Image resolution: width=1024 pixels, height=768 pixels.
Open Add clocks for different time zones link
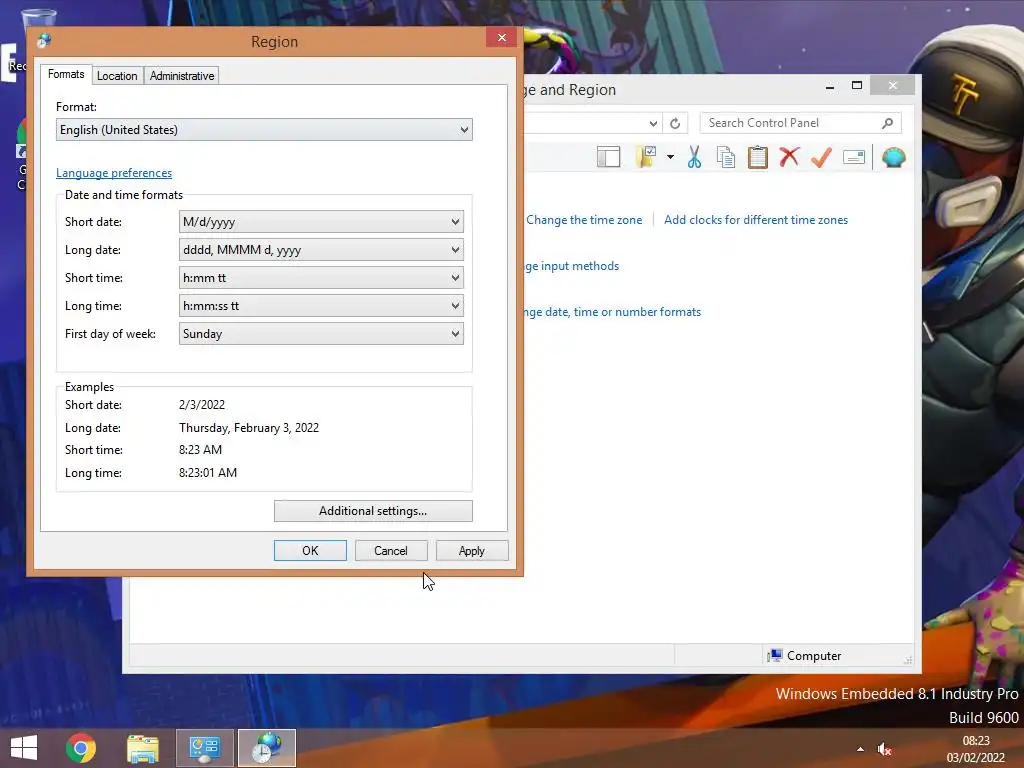(x=756, y=220)
